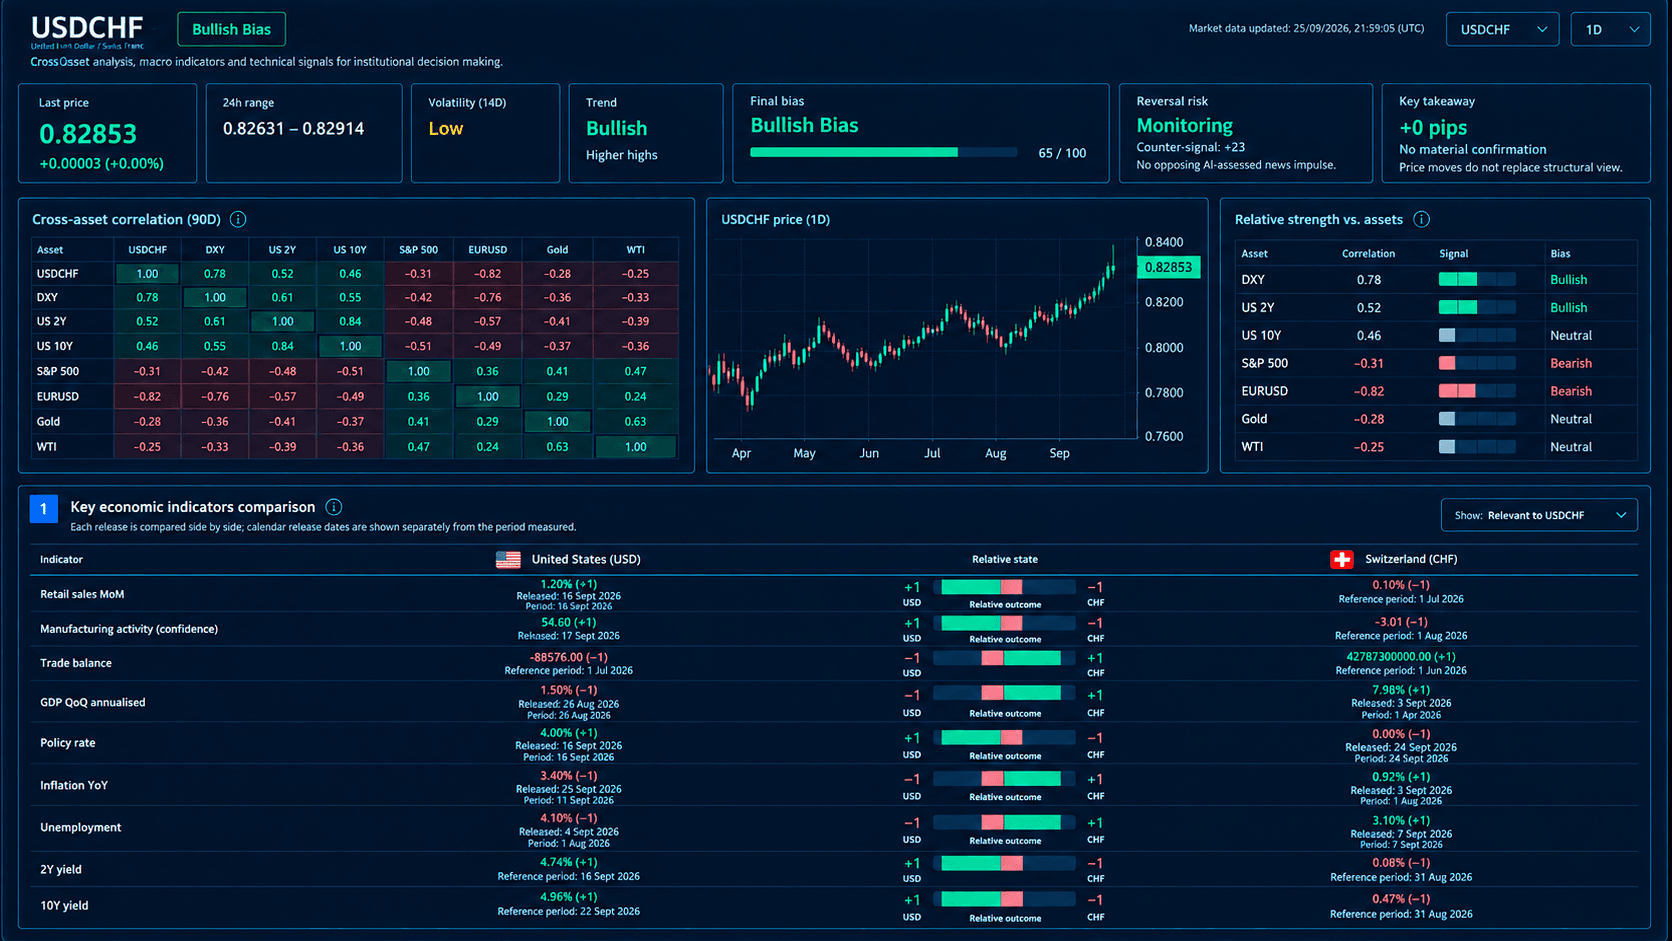Click the USDCHF–EURUSD −0.82 correlation cell
Screen dimensions: 1672x941
[487, 273]
